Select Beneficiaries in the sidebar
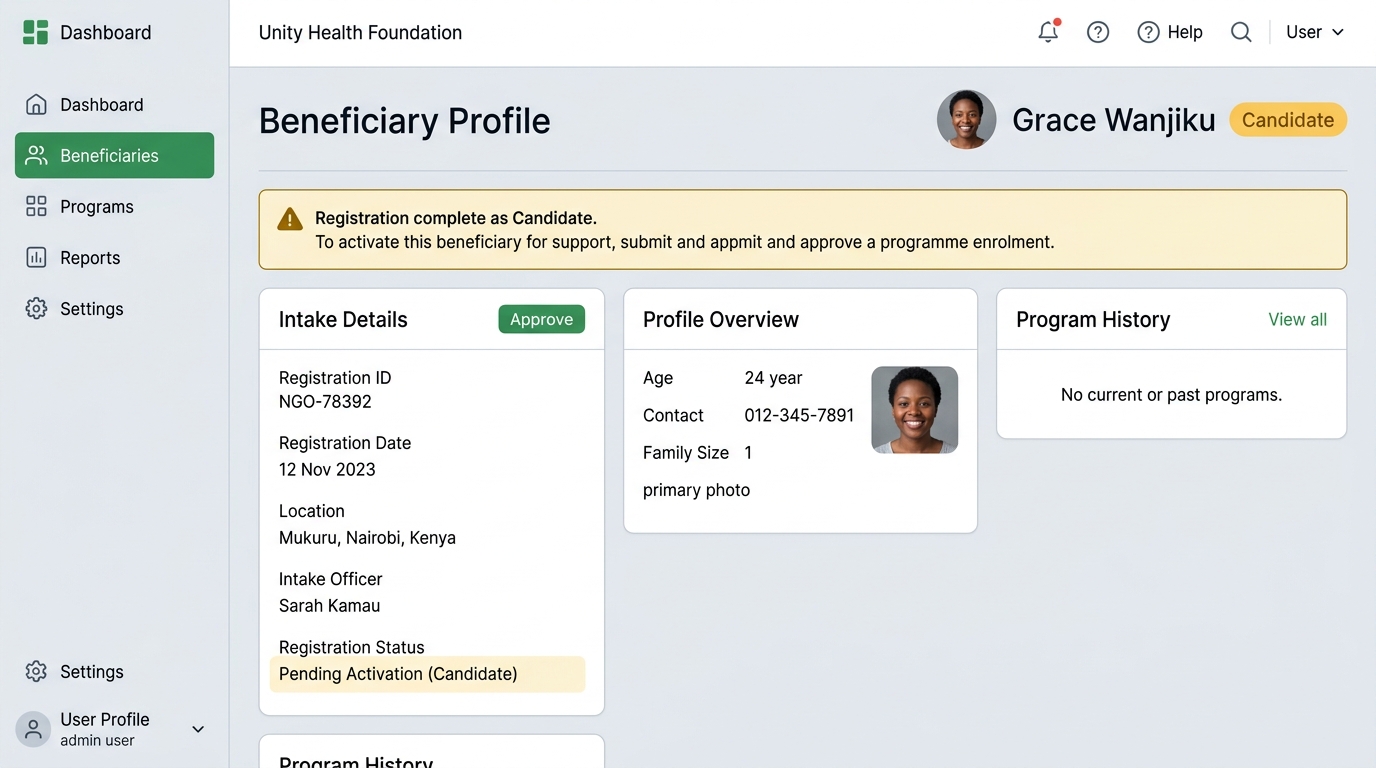This screenshot has width=1376, height=768. point(115,156)
